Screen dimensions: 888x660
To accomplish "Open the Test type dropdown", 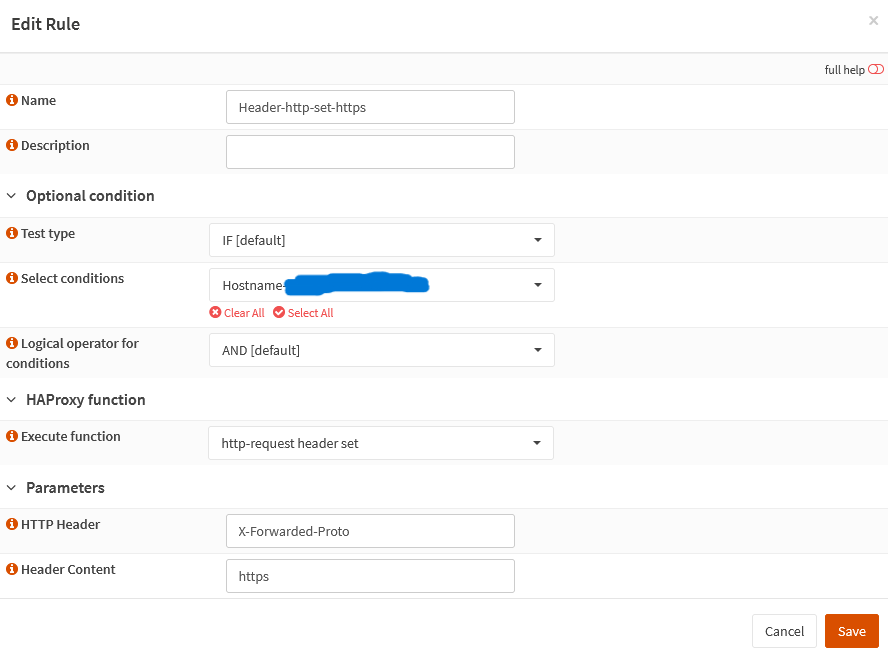I will click(x=381, y=240).
